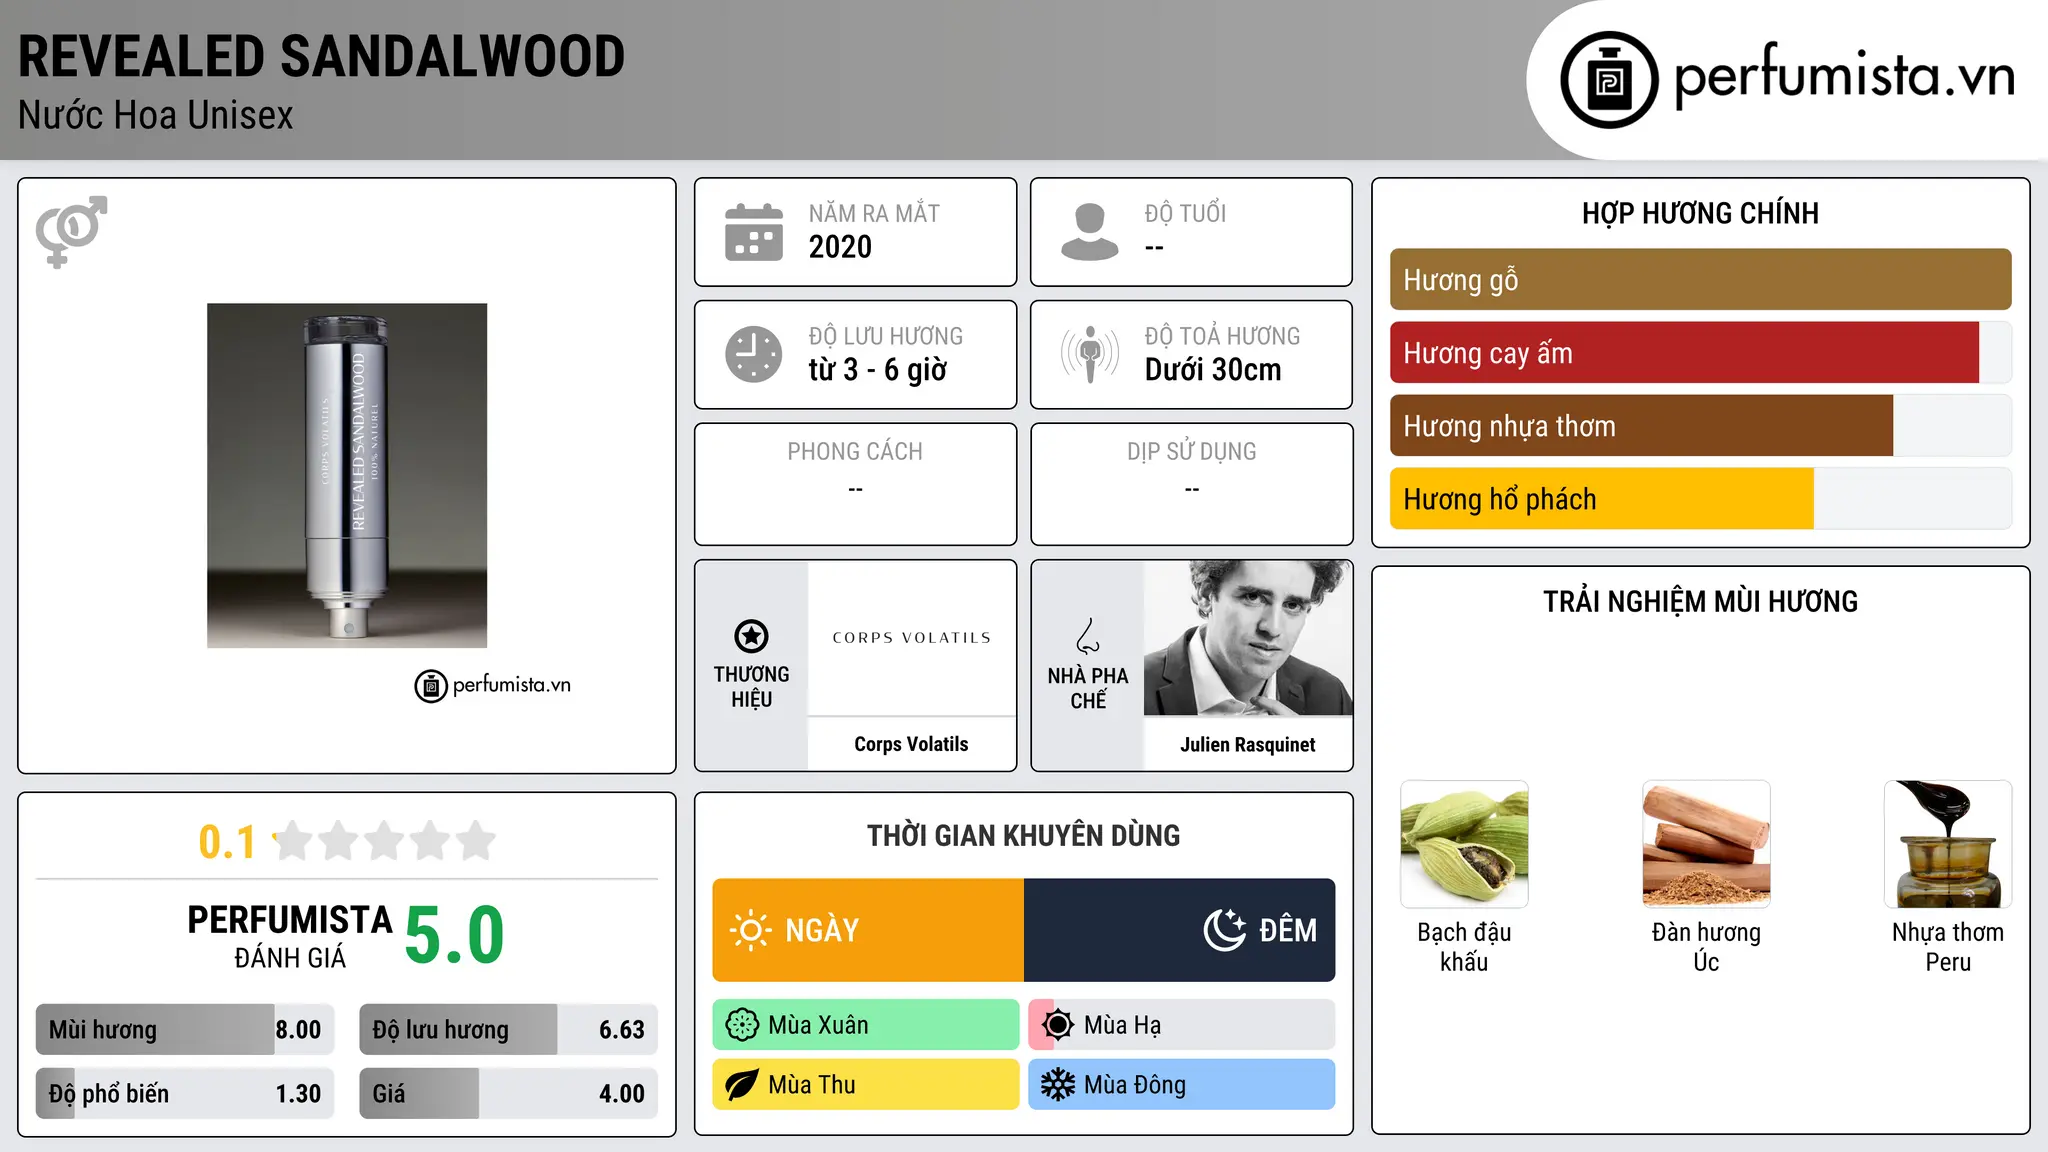Select the Bạch đậu khấu cardamom image

pyautogui.click(x=1464, y=844)
